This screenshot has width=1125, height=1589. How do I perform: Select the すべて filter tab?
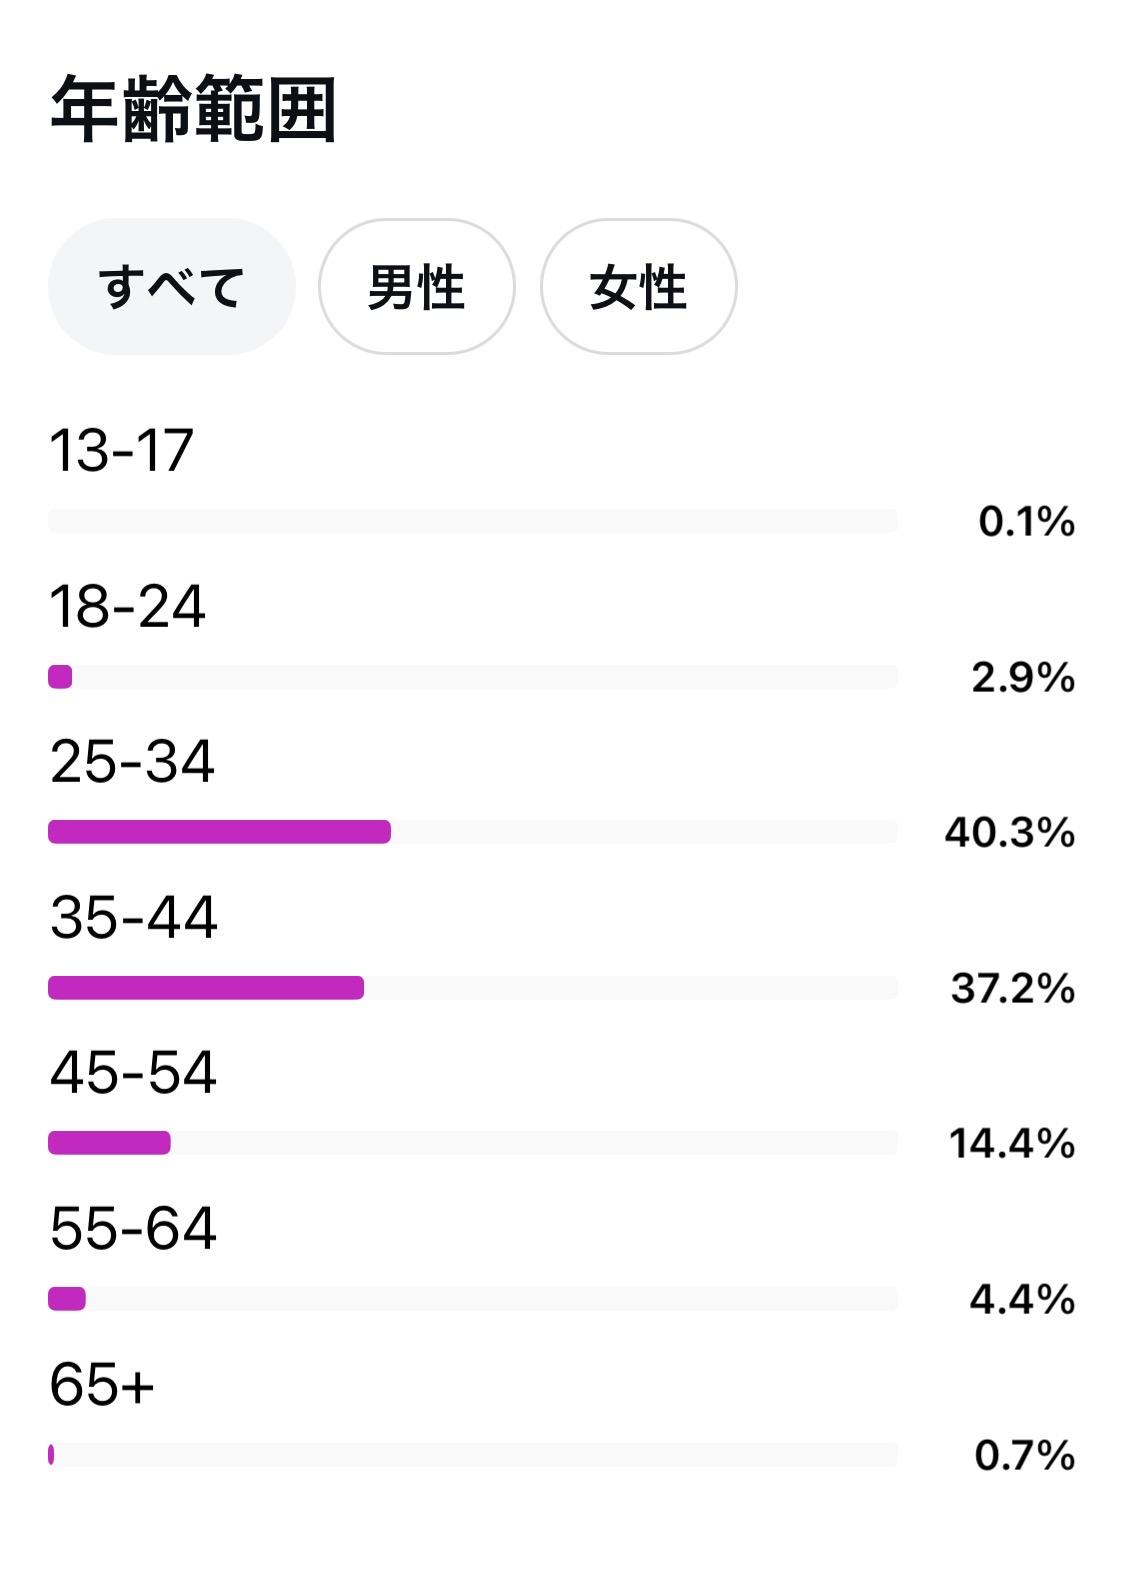(171, 287)
